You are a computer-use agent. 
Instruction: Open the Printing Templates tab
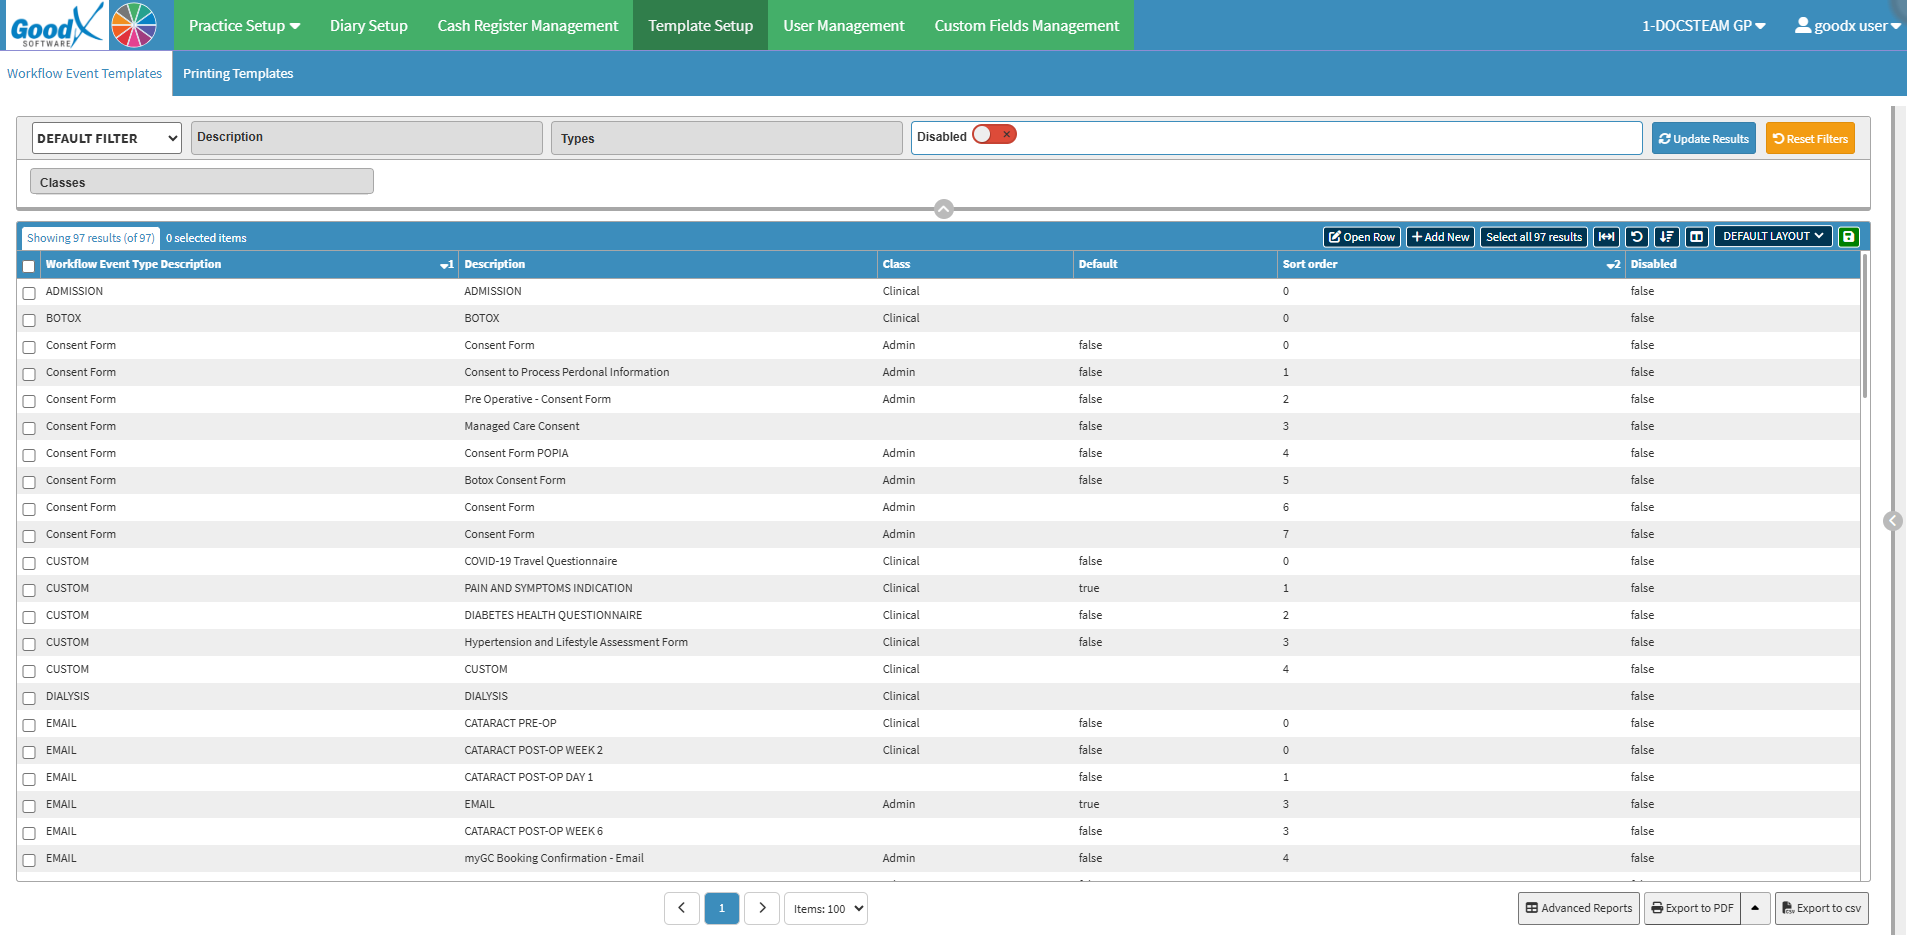(238, 74)
